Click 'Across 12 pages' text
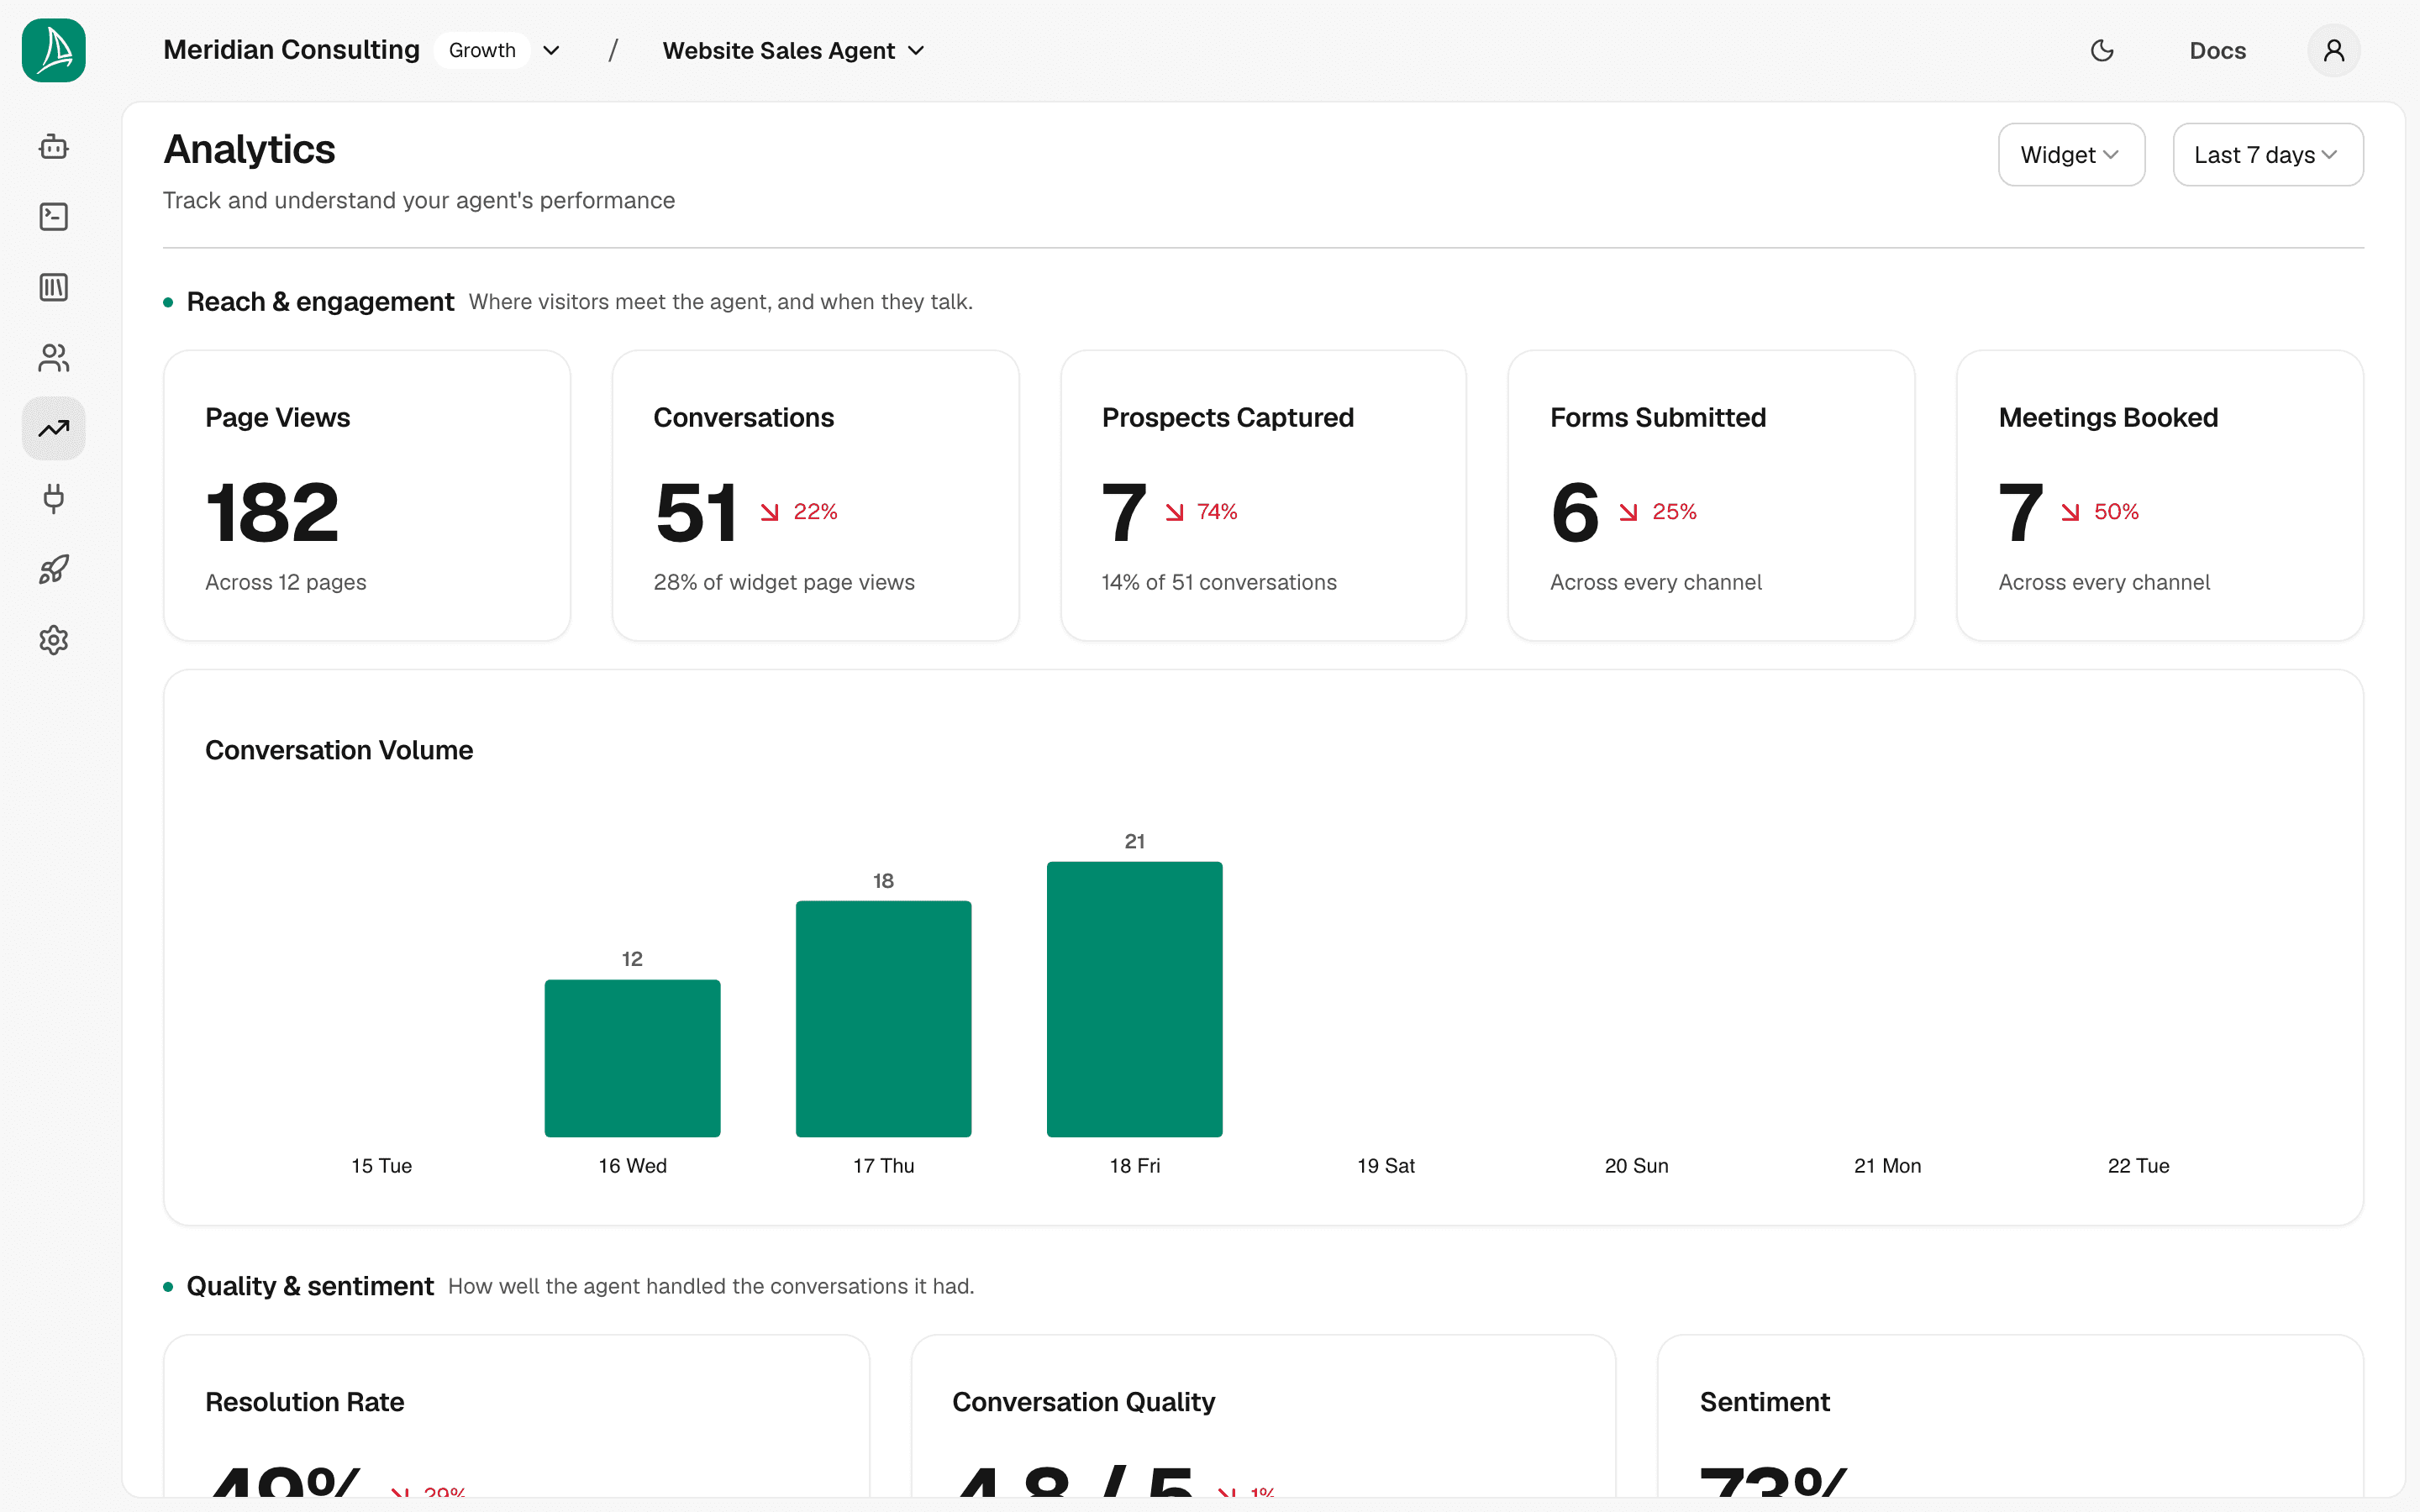The height and width of the screenshot is (1512, 2420). pyautogui.click(x=285, y=582)
